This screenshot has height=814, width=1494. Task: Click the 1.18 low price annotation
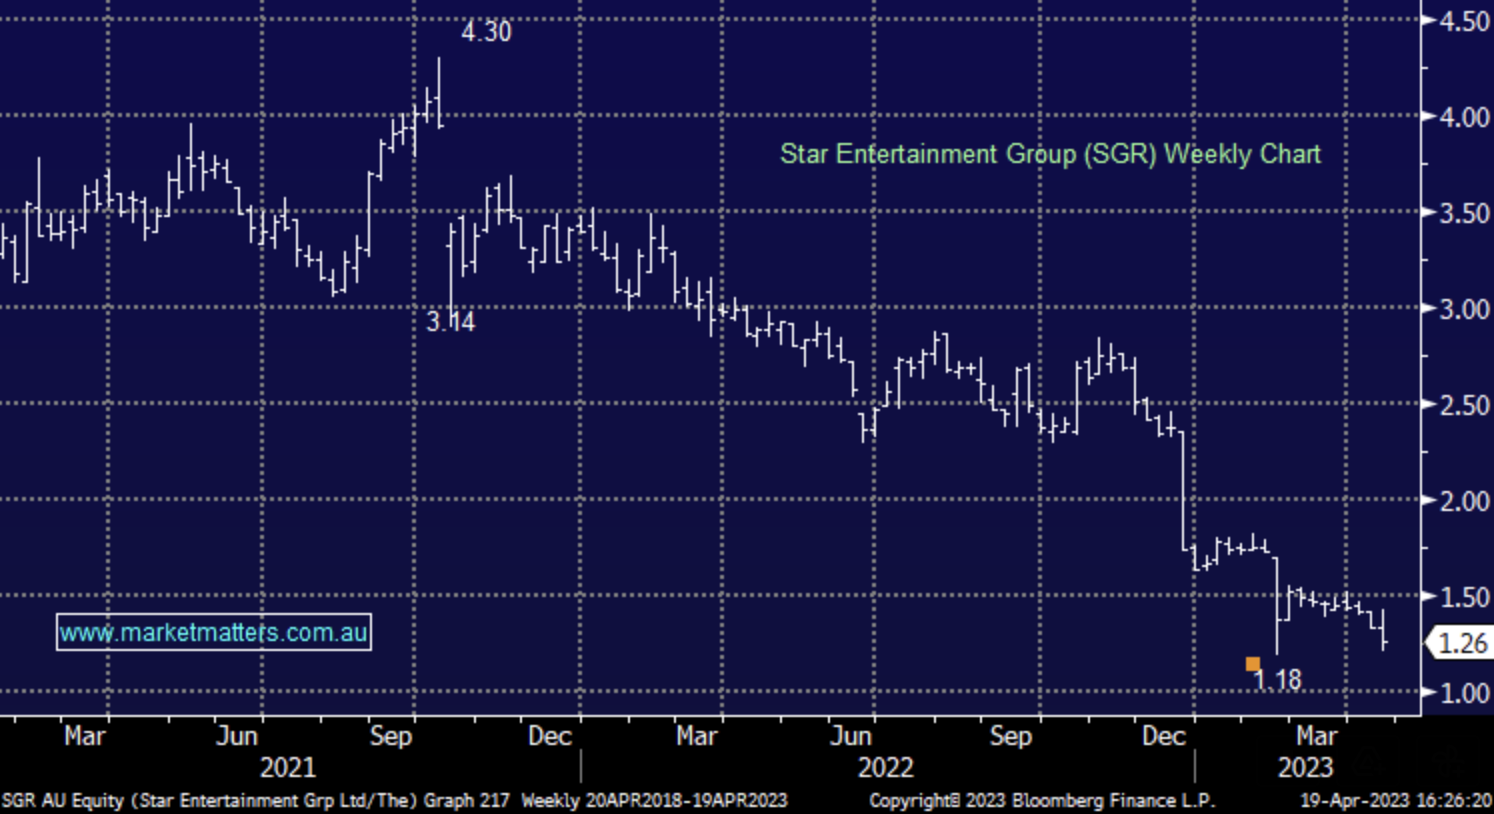(1278, 681)
